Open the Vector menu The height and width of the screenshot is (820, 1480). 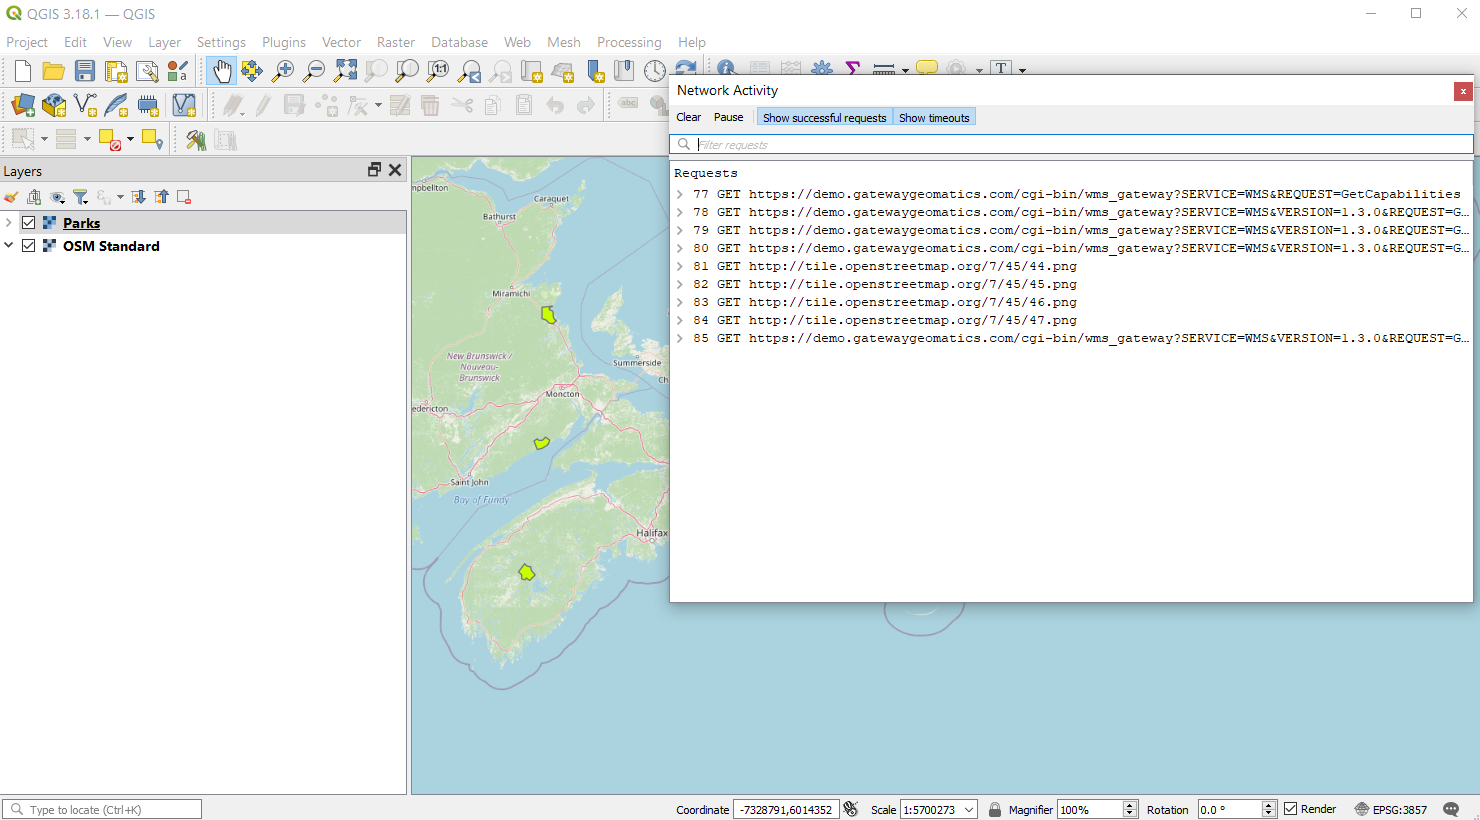341,42
